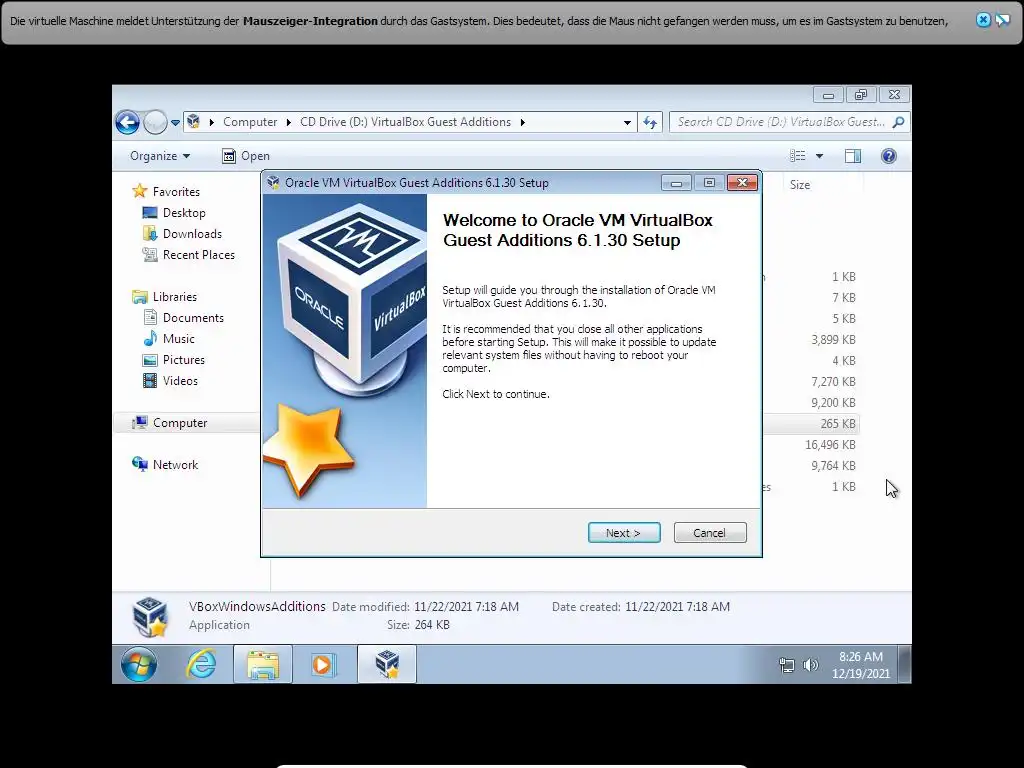1024x768 pixels.
Task: Select the CD Drive (D:) VirtualBox Guest Additions breadcrumb
Action: click(405, 122)
